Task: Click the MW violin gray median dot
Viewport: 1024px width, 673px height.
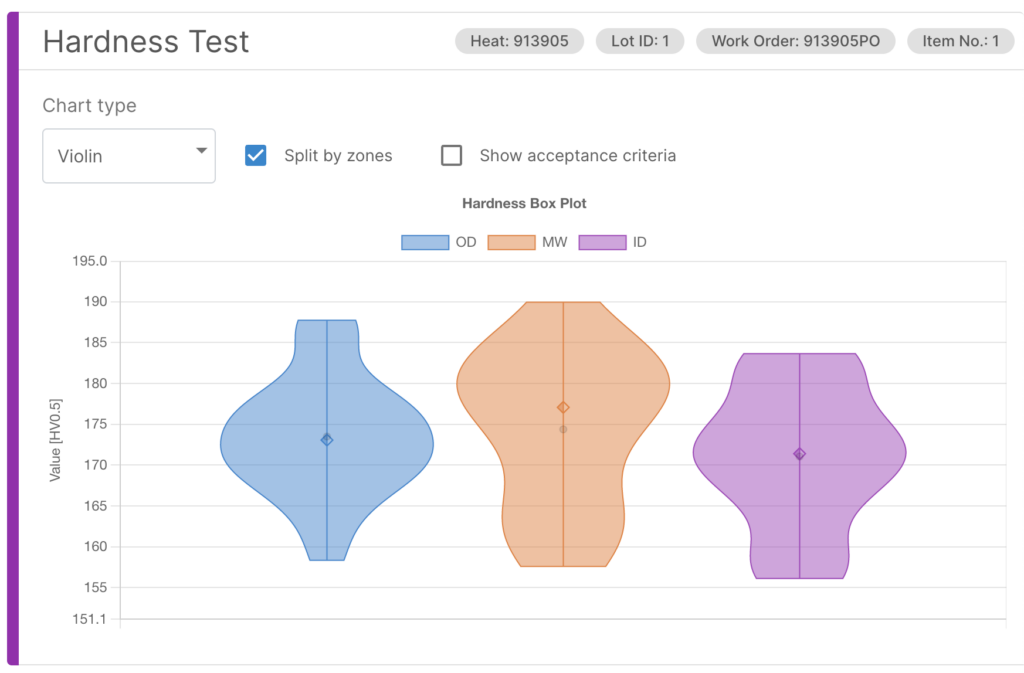Action: pyautogui.click(x=563, y=430)
